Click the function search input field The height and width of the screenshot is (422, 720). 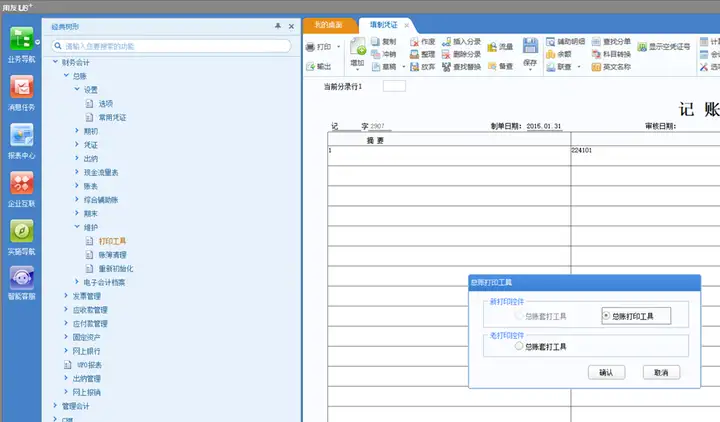[x=171, y=46]
